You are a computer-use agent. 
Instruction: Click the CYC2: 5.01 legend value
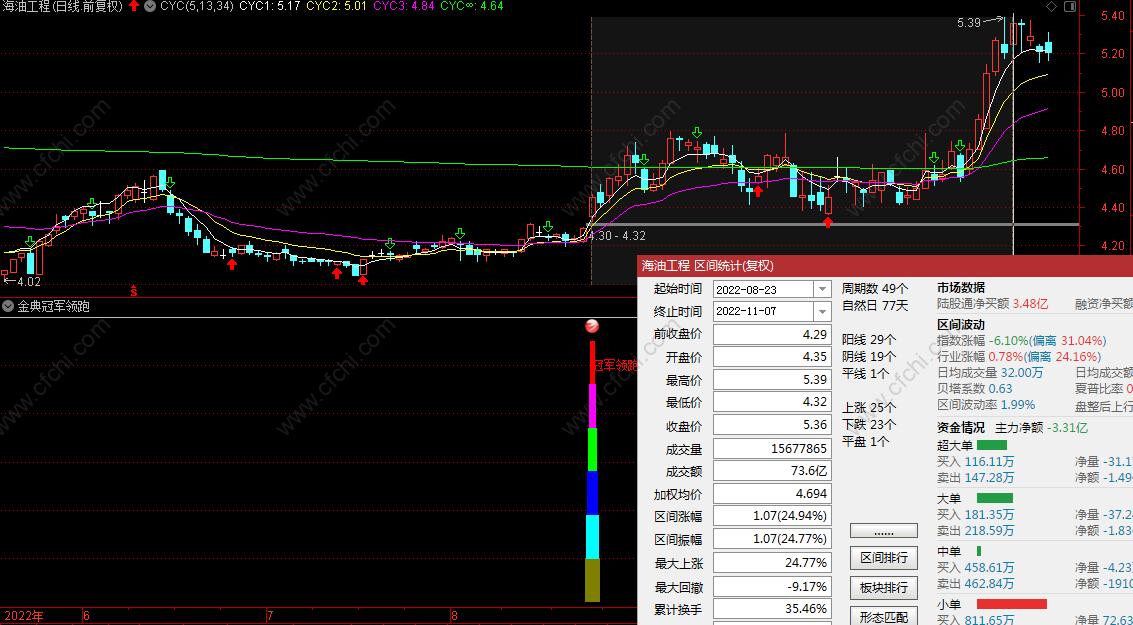tap(336, 6)
